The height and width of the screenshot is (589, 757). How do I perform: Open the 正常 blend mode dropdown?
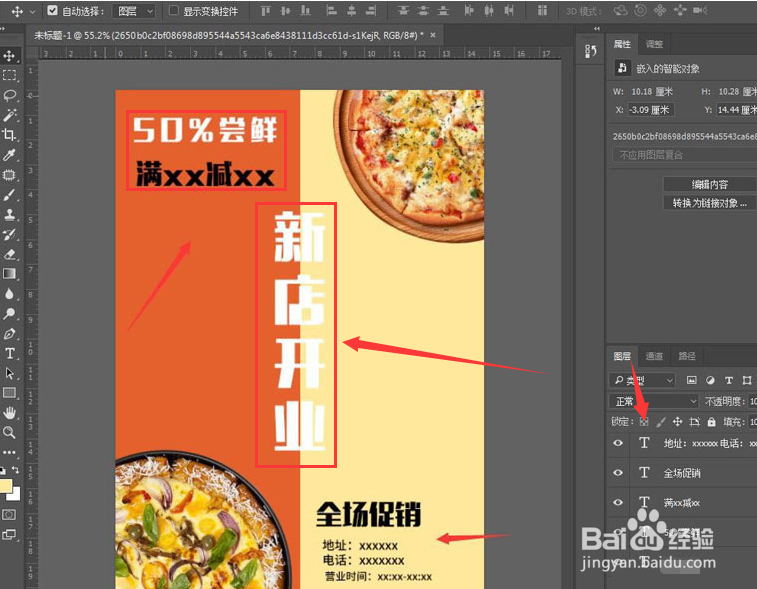(653, 401)
